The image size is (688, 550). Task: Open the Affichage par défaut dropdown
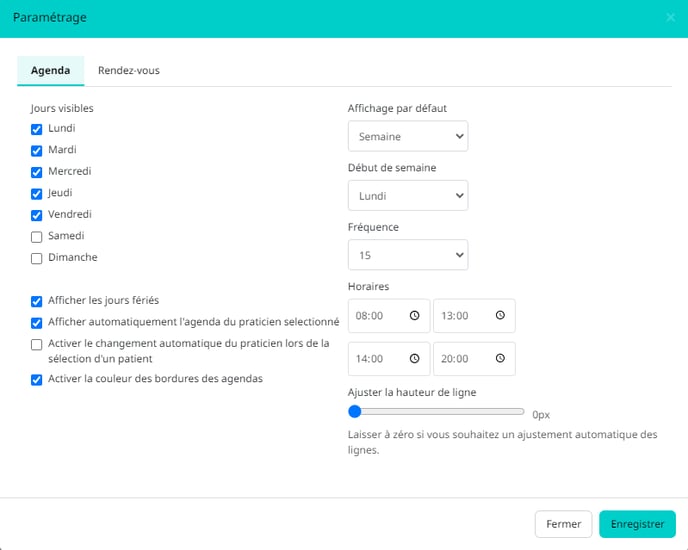[x=408, y=136]
